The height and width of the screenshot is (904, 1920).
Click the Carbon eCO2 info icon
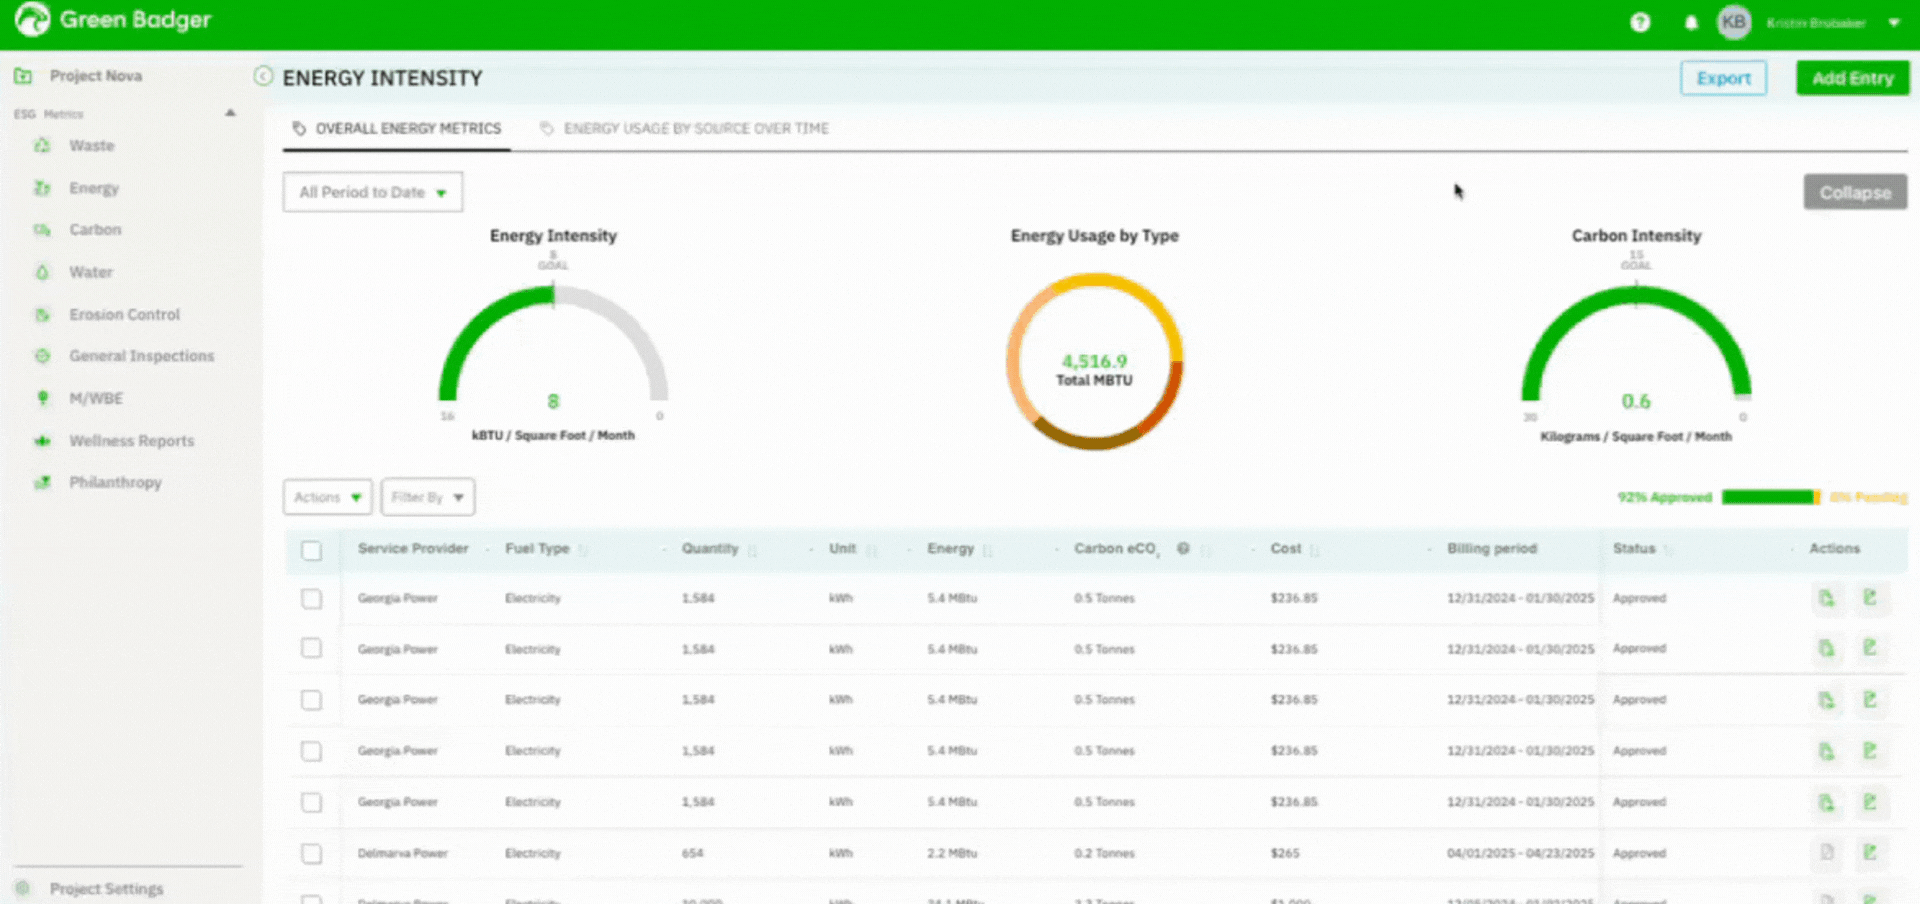click(x=1183, y=548)
